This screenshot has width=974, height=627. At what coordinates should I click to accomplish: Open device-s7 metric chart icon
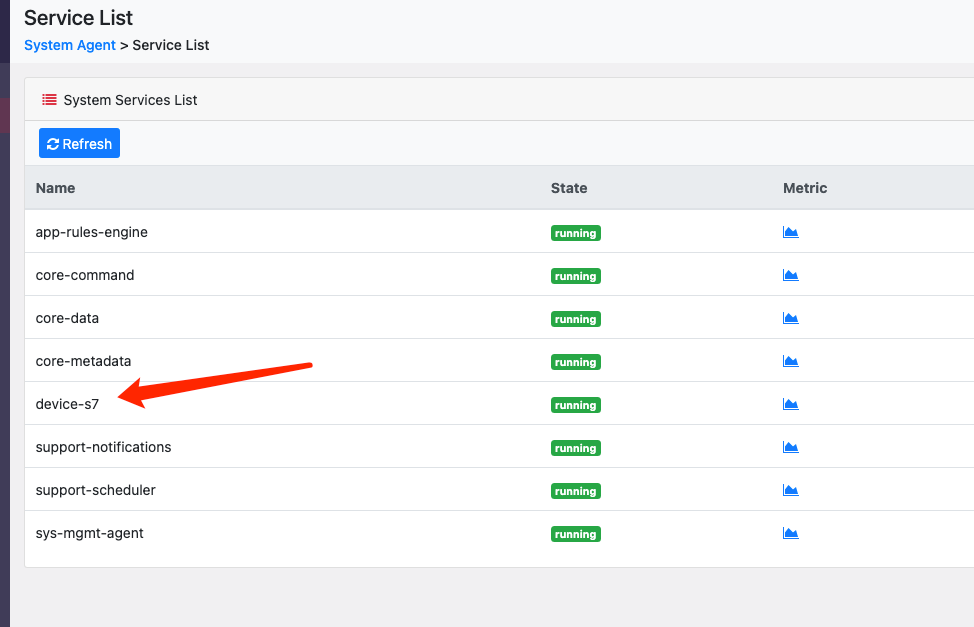790,404
